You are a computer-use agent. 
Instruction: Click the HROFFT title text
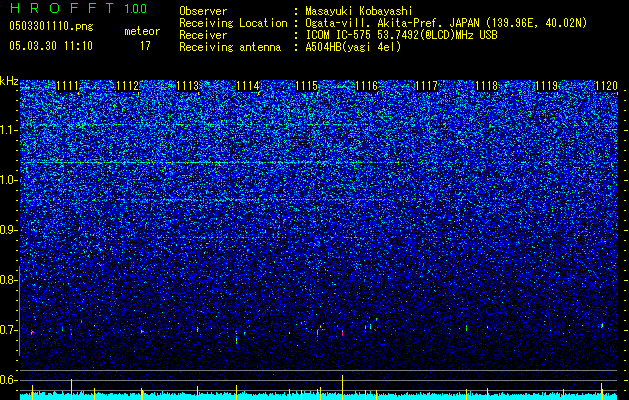tap(62, 8)
